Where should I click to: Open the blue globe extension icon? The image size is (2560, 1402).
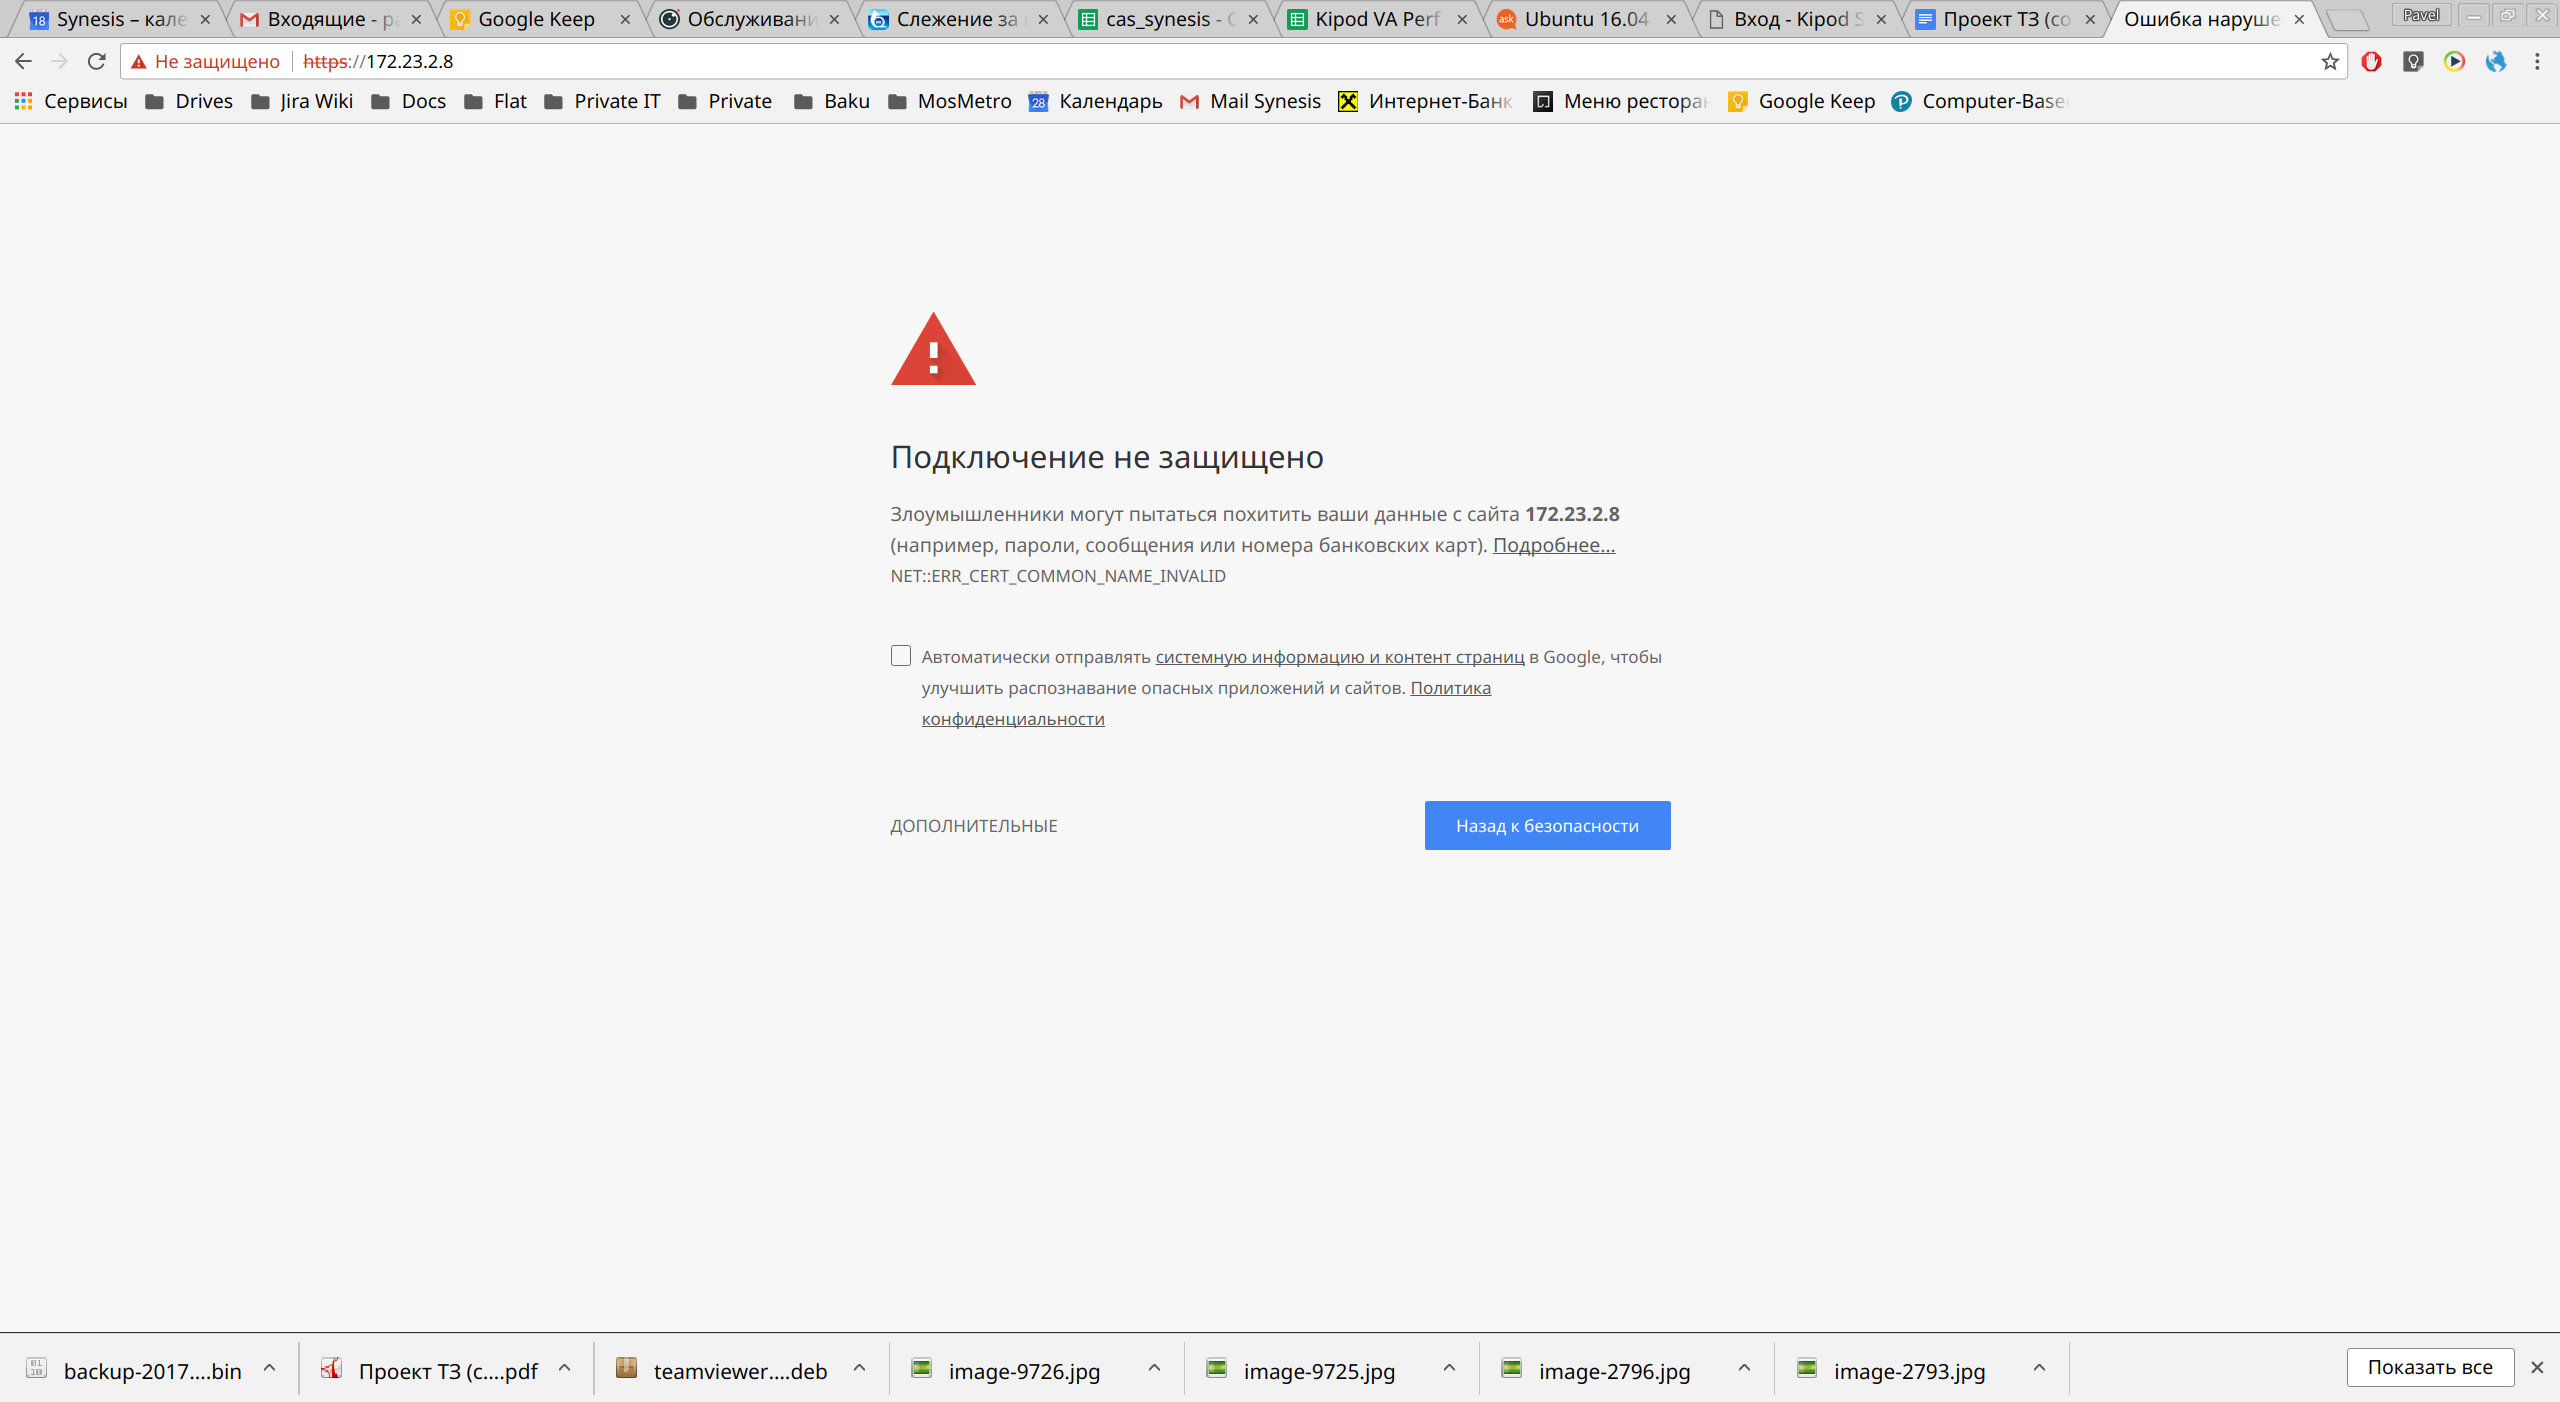coord(2496,61)
